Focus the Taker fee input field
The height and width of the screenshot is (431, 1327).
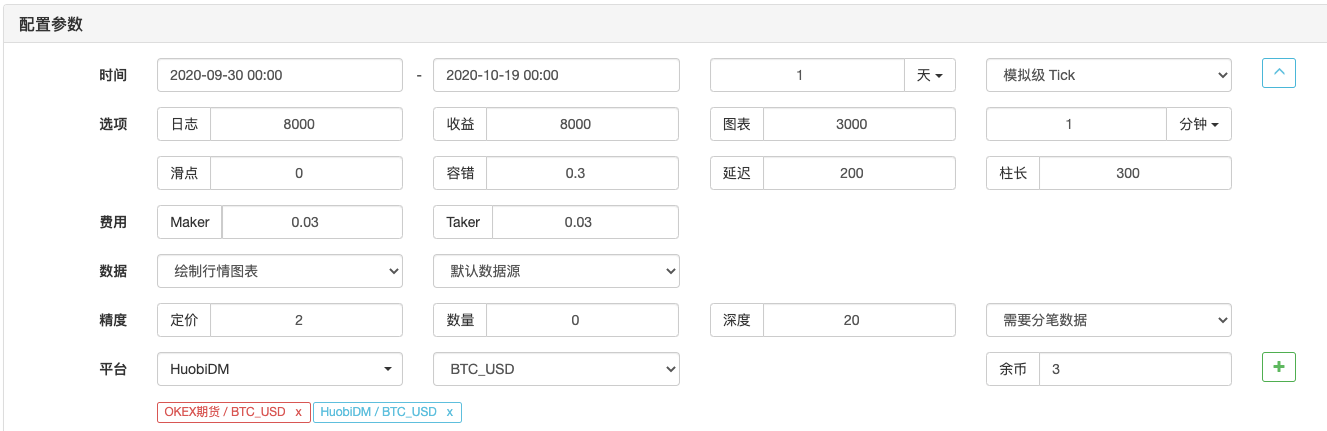[x=585, y=222]
